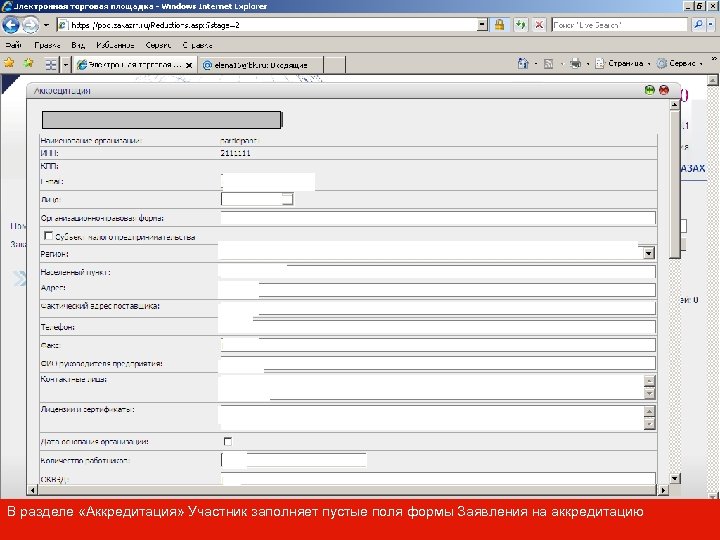
Task: Click dialog vertical scroll down arrow
Action: click(x=675, y=478)
